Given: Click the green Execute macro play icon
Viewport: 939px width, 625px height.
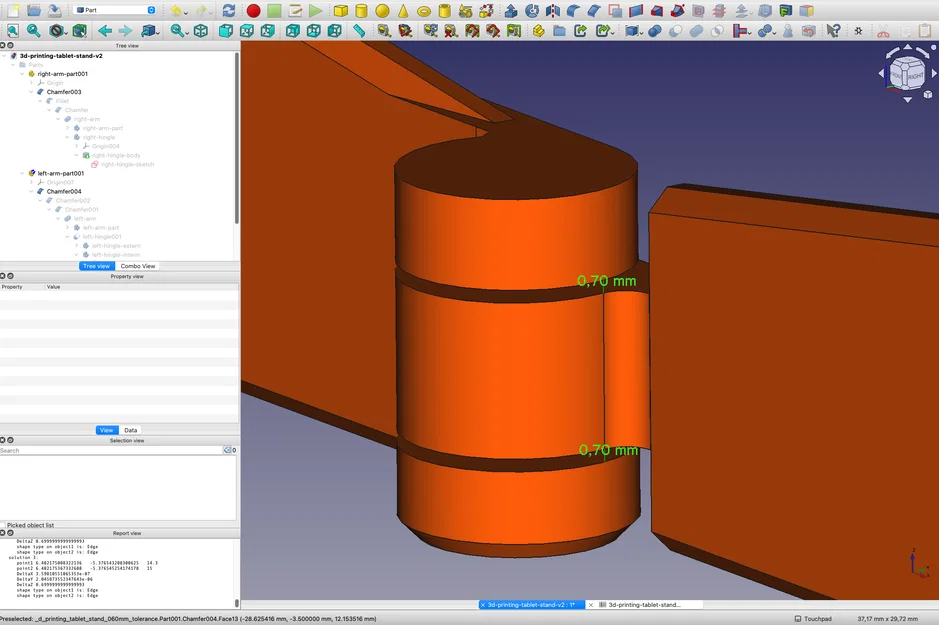Looking at the screenshot, I should coord(316,11).
